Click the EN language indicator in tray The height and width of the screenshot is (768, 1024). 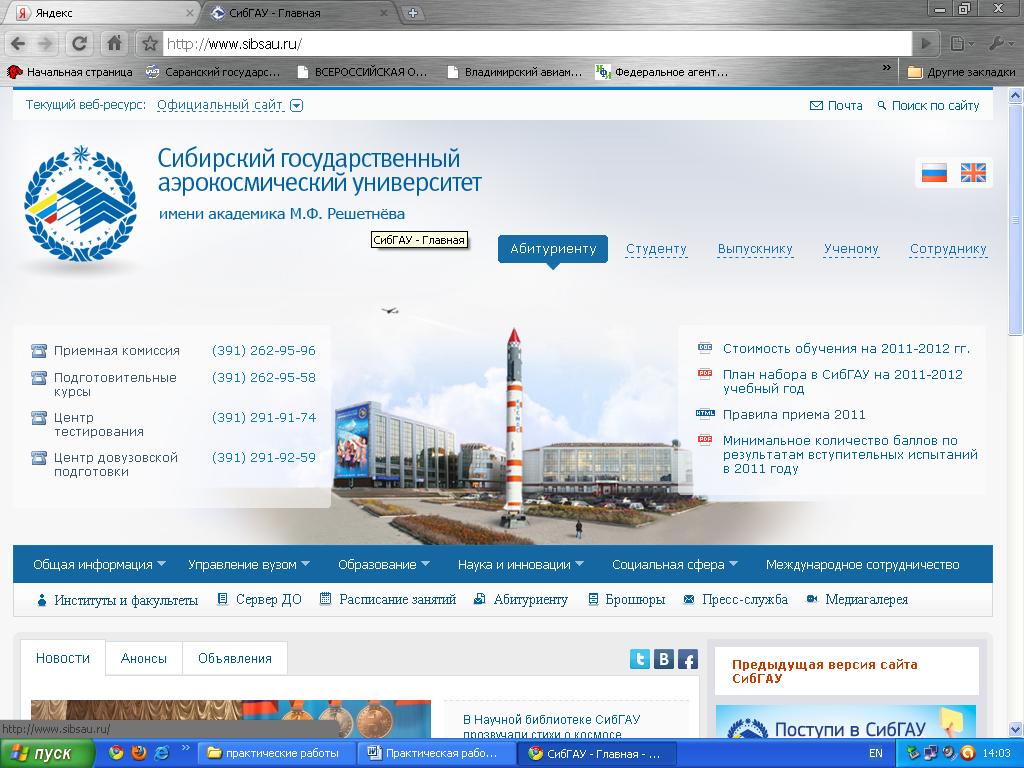[x=875, y=753]
